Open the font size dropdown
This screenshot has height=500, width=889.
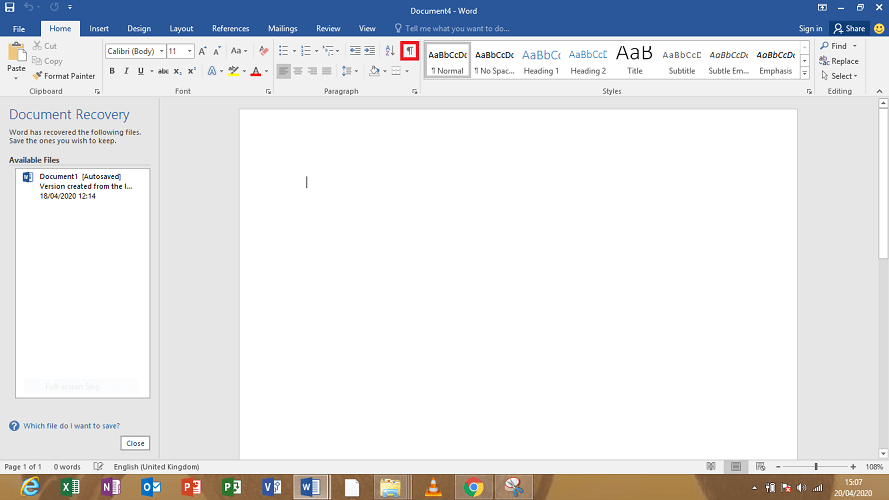(189, 51)
